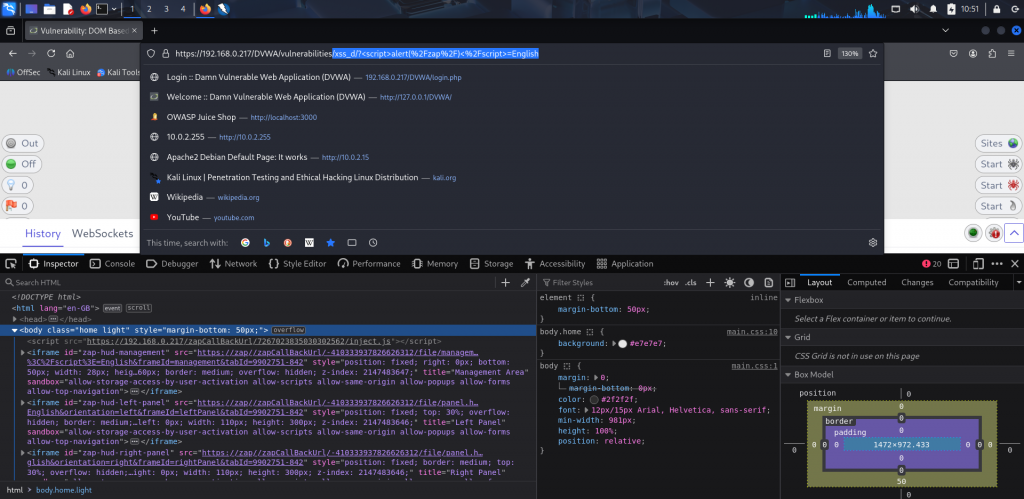
Task: Search this time with Wikipedia
Action: coord(310,242)
